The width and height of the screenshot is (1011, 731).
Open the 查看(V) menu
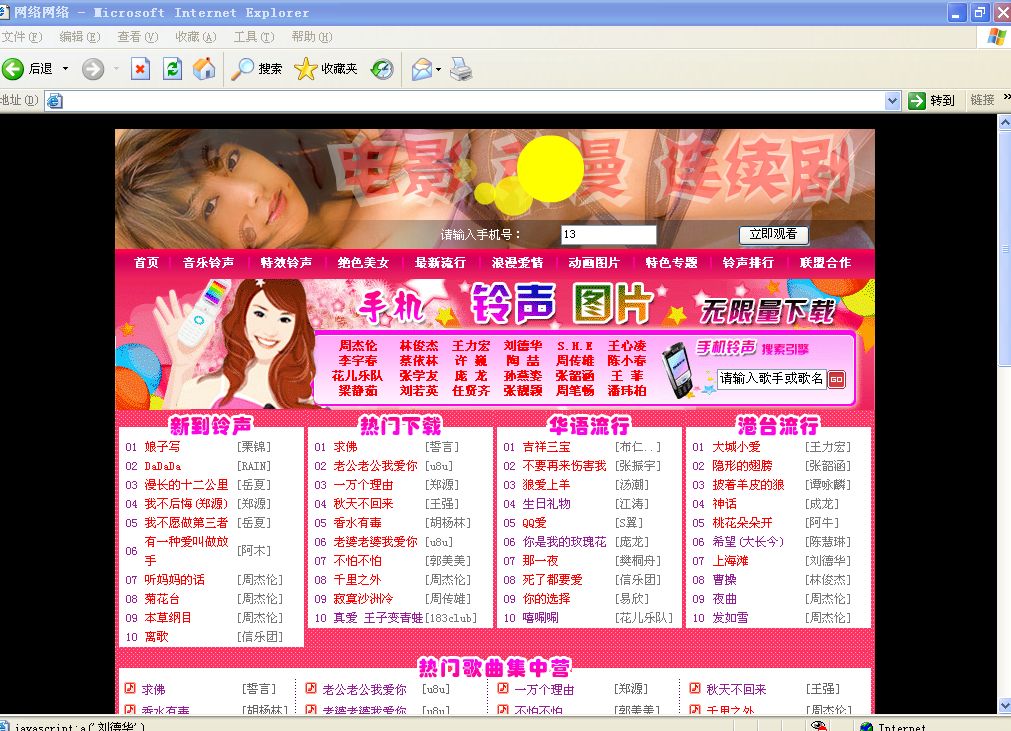137,37
